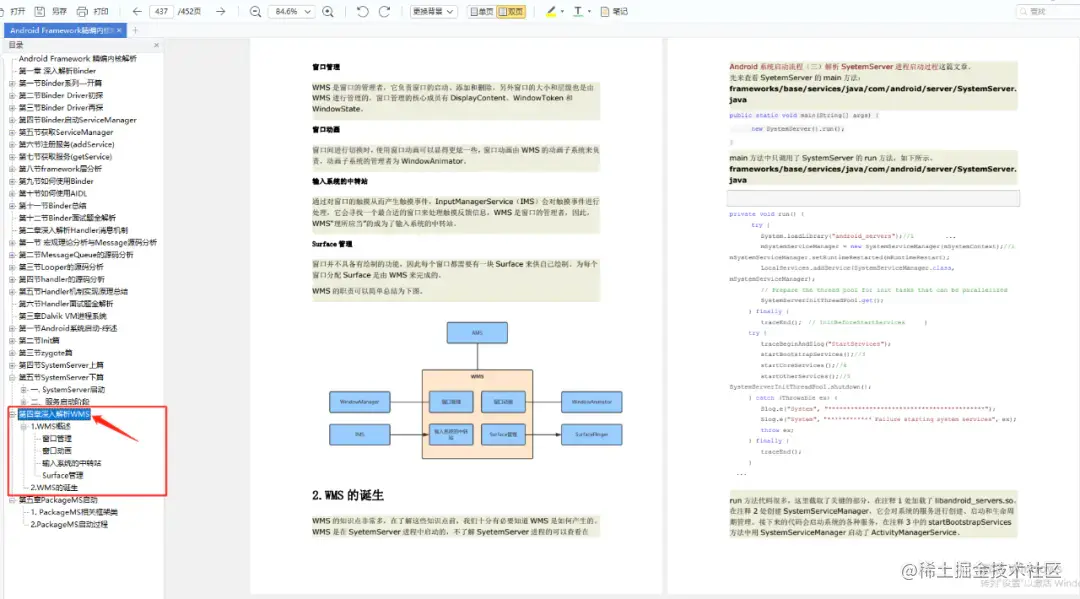The width and height of the screenshot is (1080, 599).
Task: Select 2.WMS的诞生 outline entry
Action: point(54,488)
